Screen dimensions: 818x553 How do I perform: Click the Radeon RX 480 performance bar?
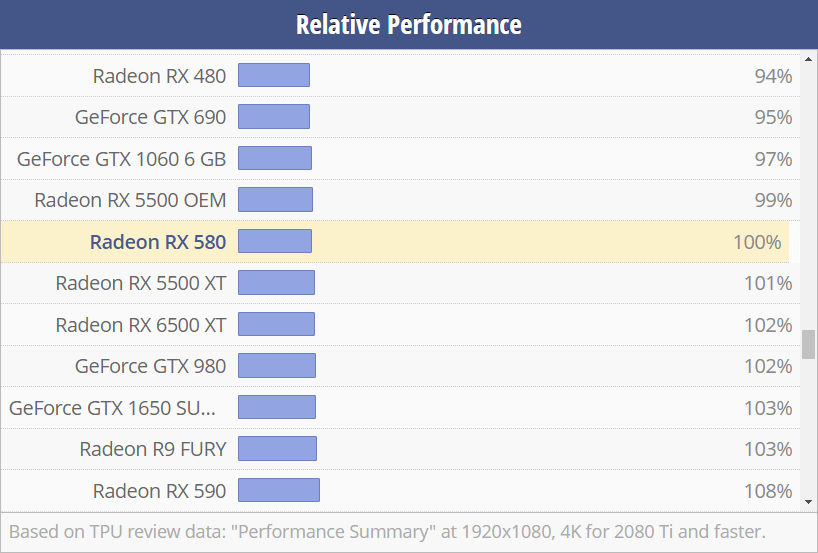pyautogui.click(x=273, y=75)
